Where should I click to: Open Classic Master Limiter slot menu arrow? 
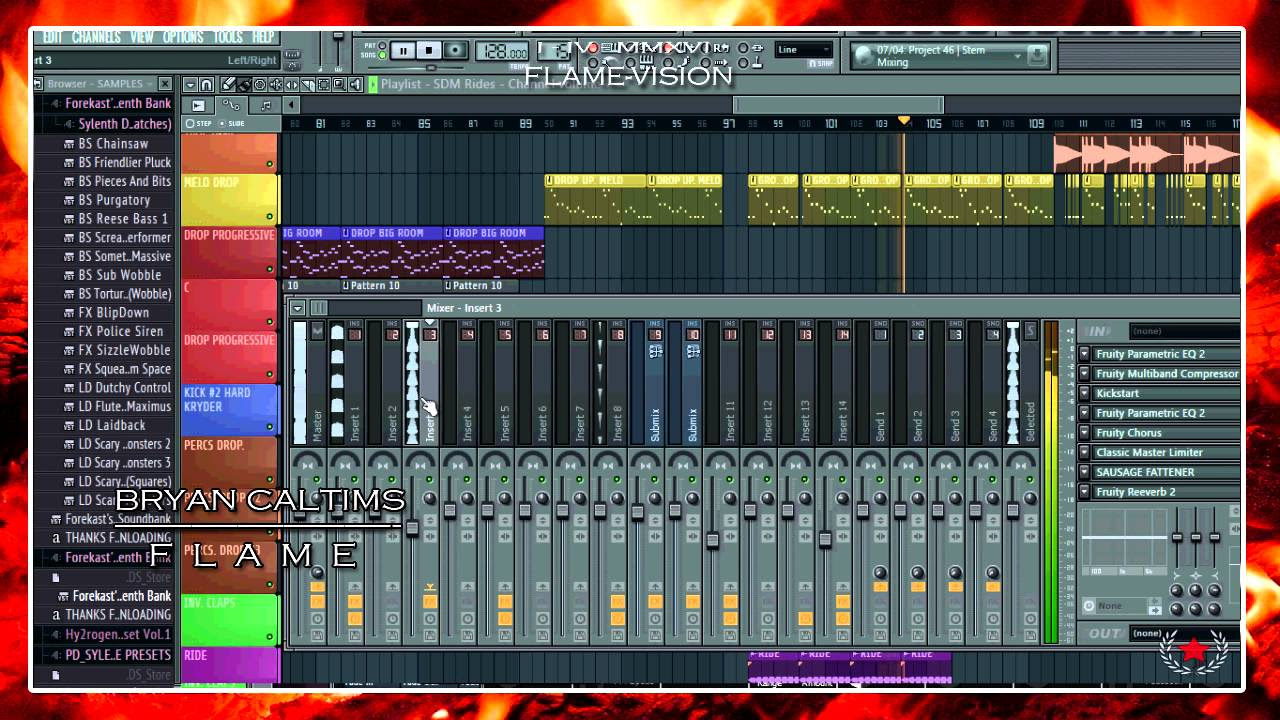pyautogui.click(x=1085, y=453)
